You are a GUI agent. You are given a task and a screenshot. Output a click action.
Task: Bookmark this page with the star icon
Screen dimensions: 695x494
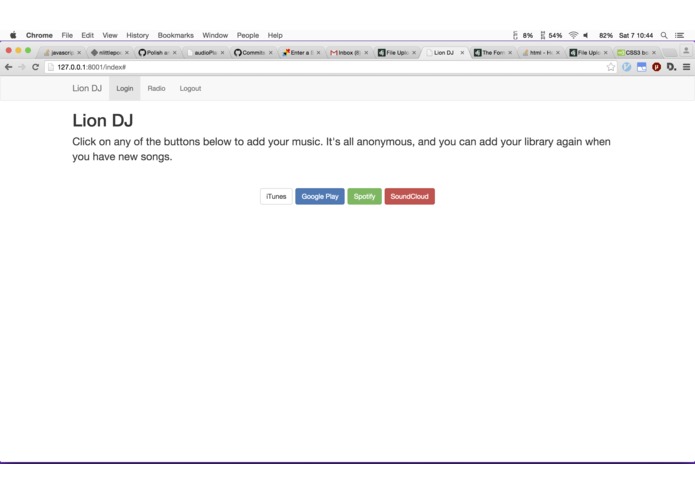coord(611,67)
